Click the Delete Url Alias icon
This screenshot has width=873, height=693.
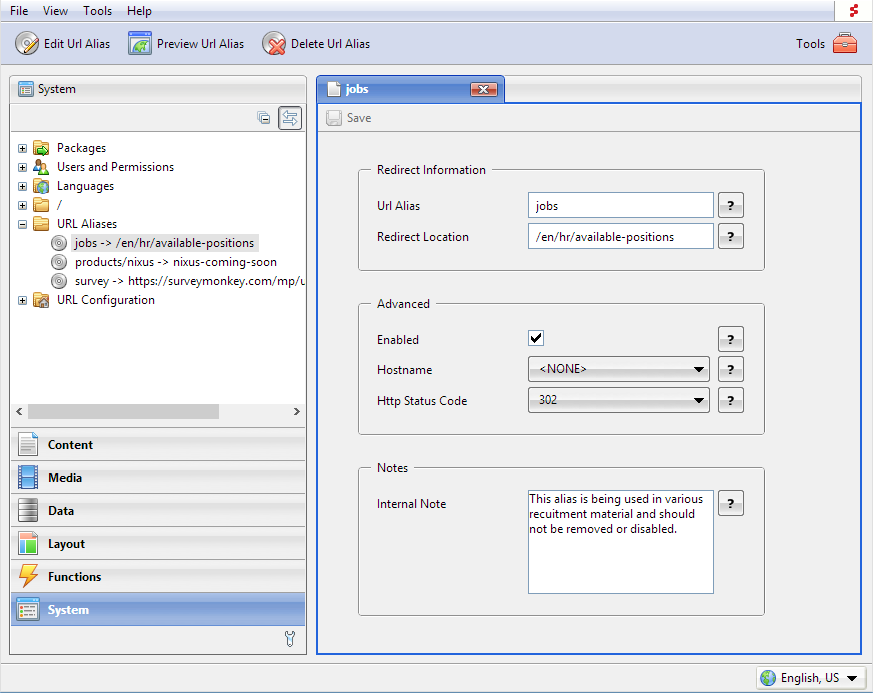(274, 44)
